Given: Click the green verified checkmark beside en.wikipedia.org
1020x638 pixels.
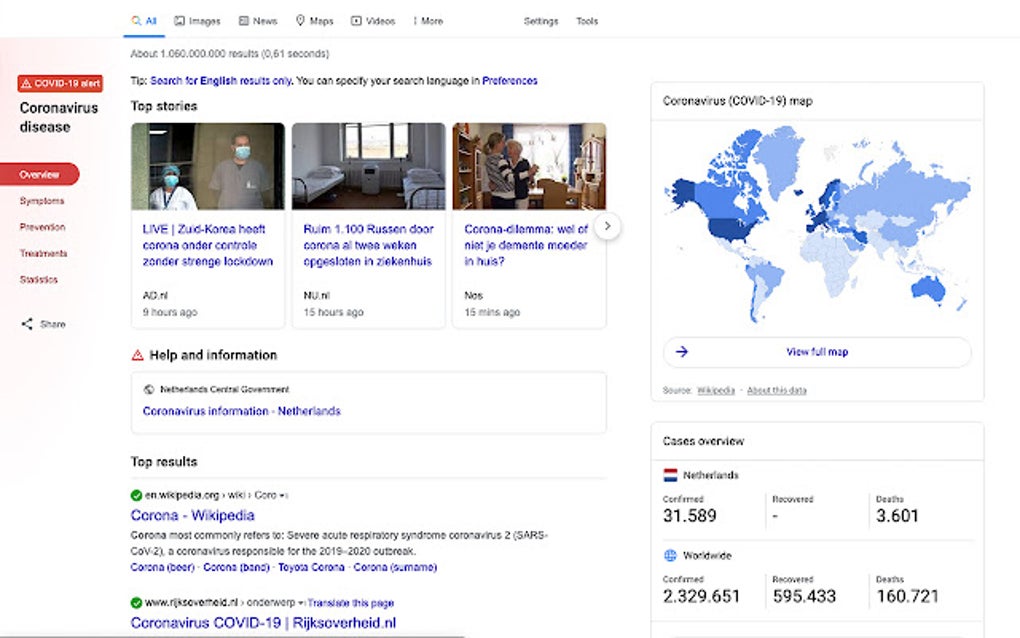Looking at the screenshot, I should [x=136, y=495].
